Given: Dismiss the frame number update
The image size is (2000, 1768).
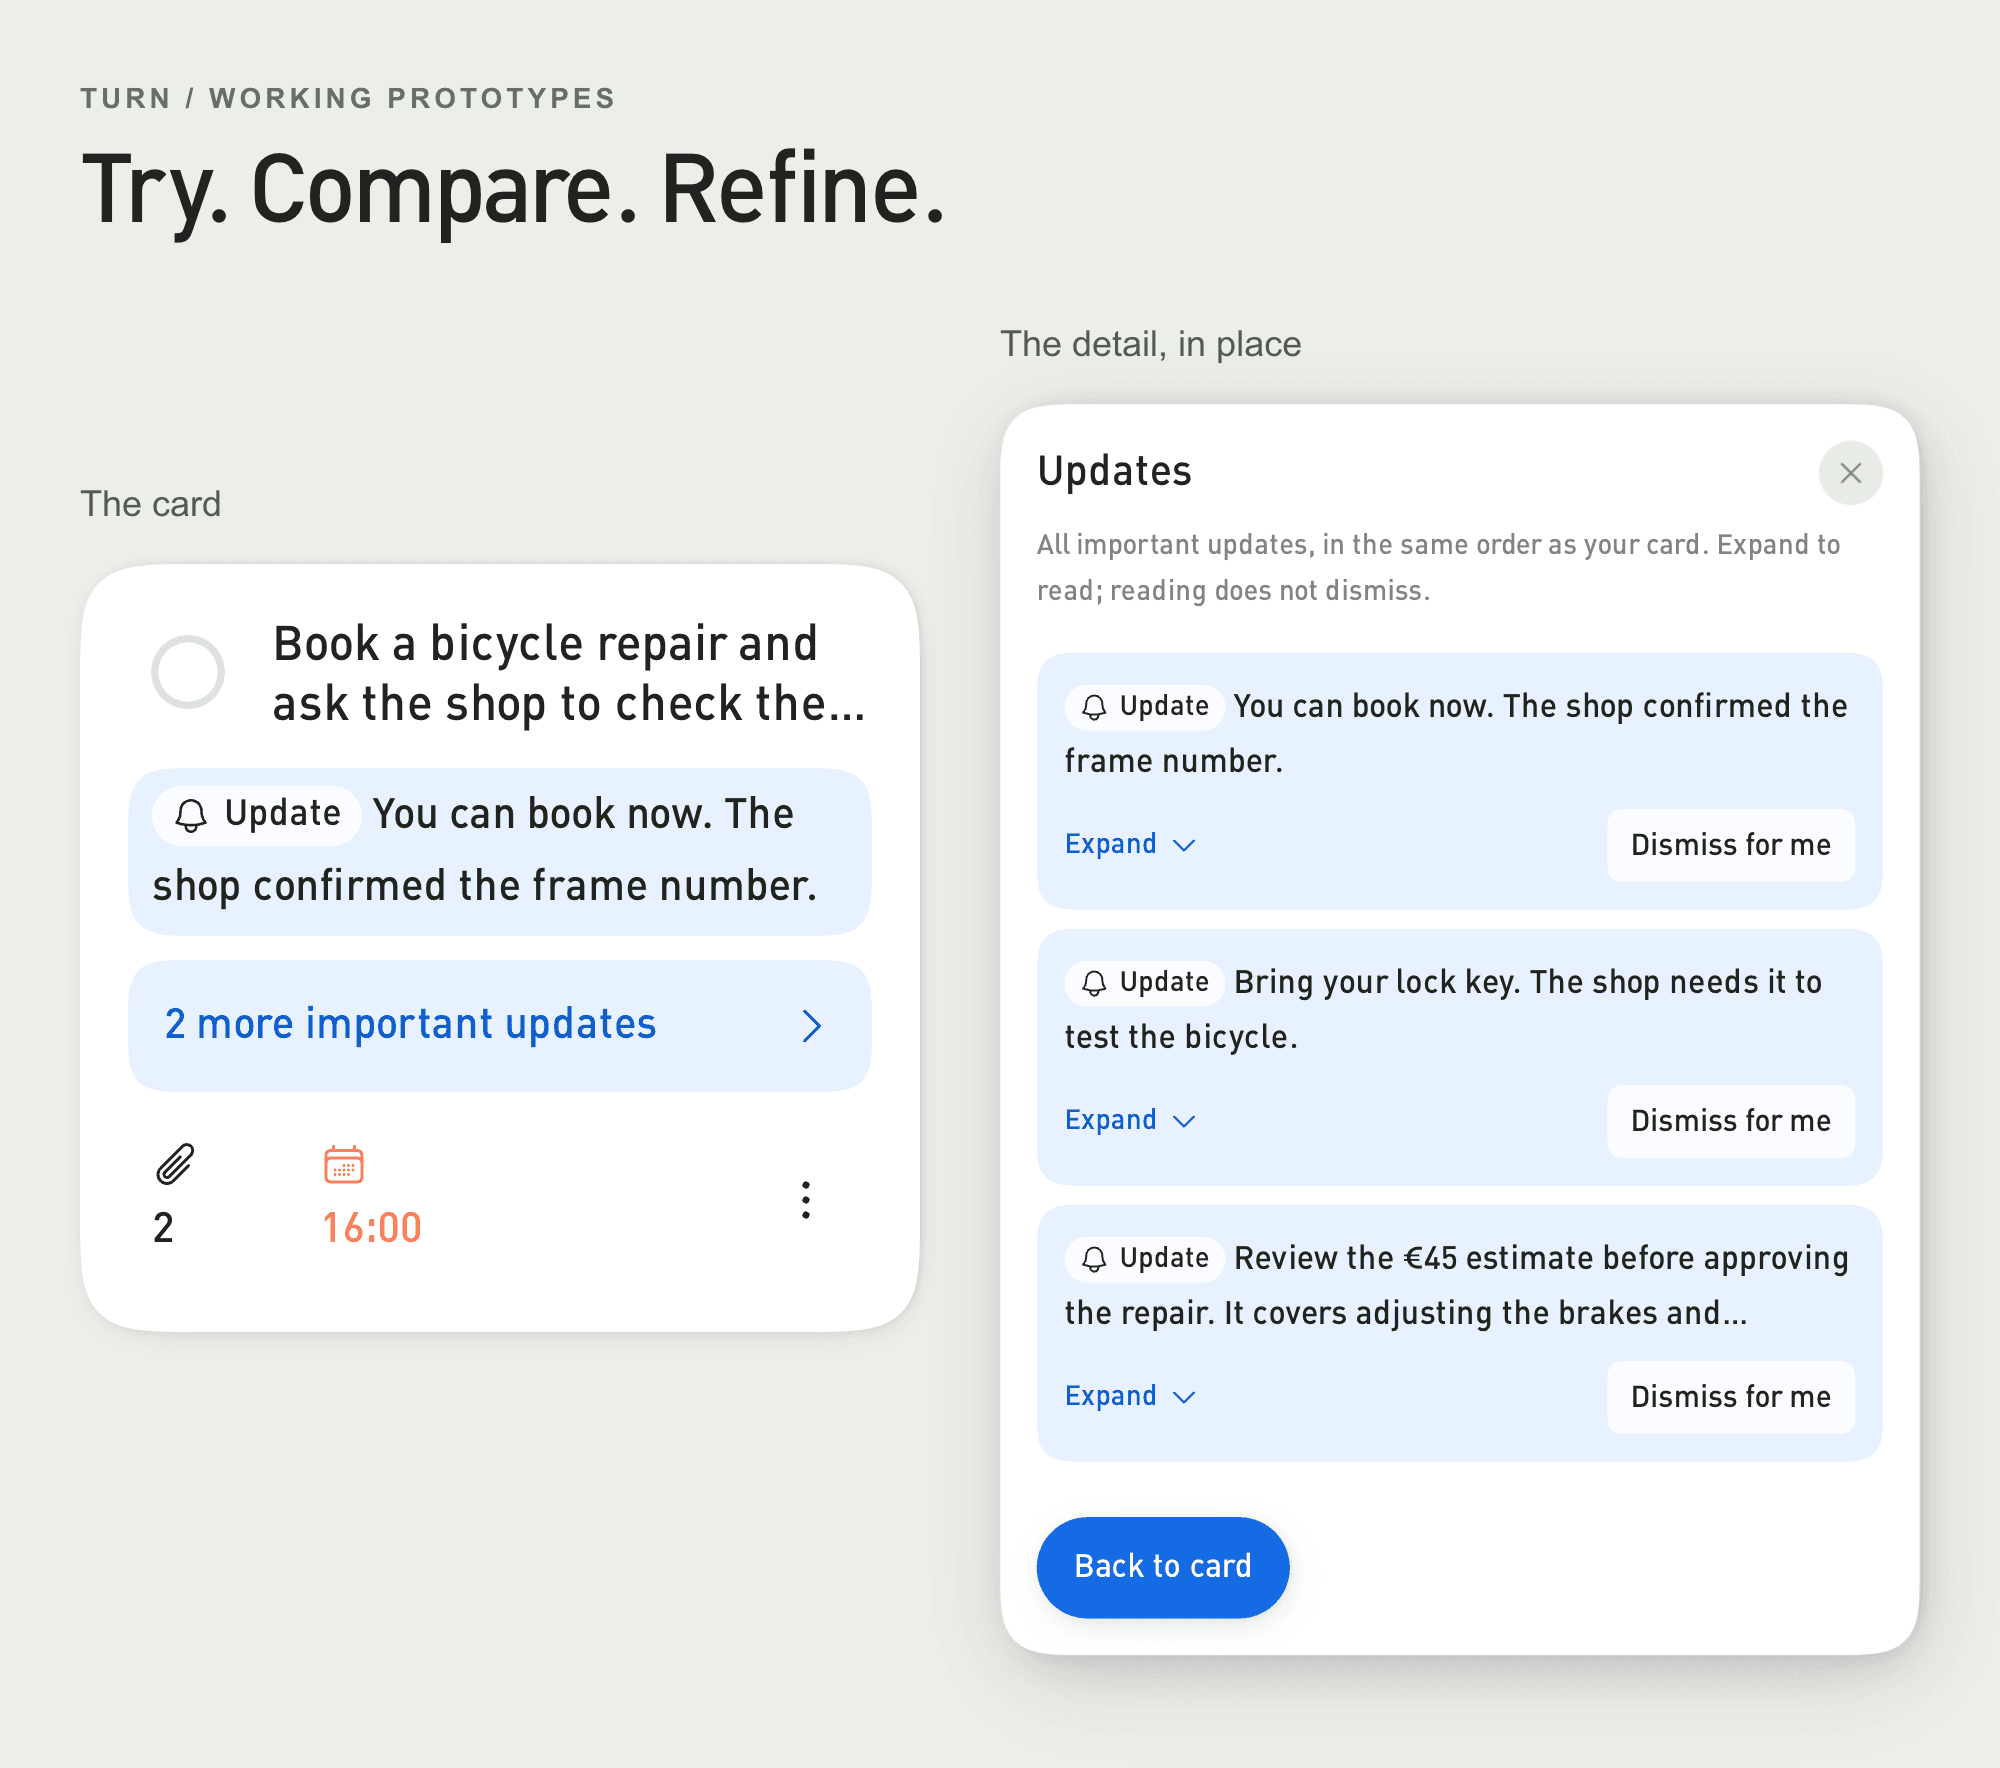Looking at the screenshot, I should (x=1731, y=845).
